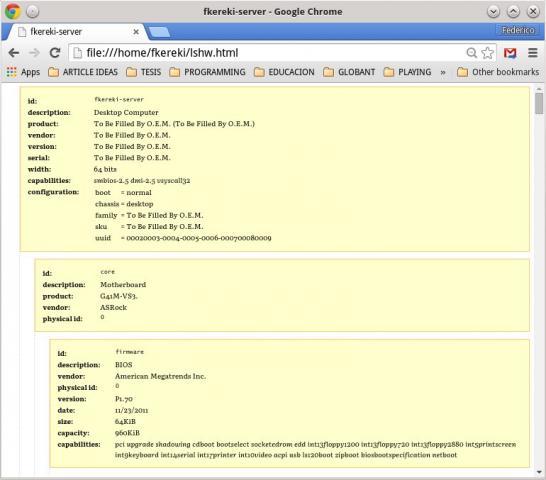Click the 'sku = To Be Filled By O.E.M.' line
Image resolution: width=546 pixels, height=480 pixels.
coord(149,227)
